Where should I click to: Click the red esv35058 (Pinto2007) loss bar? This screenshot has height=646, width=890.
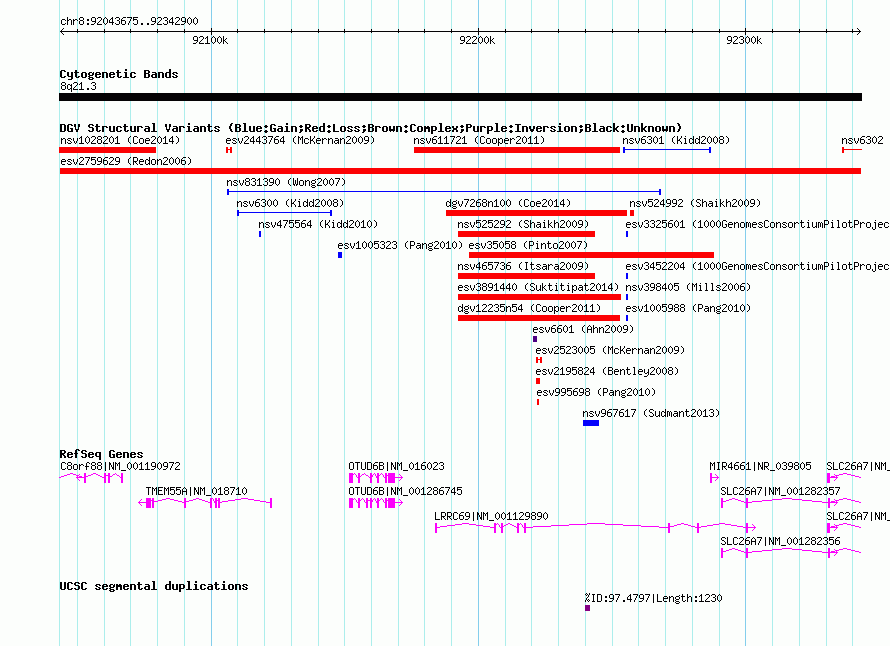[591, 255]
